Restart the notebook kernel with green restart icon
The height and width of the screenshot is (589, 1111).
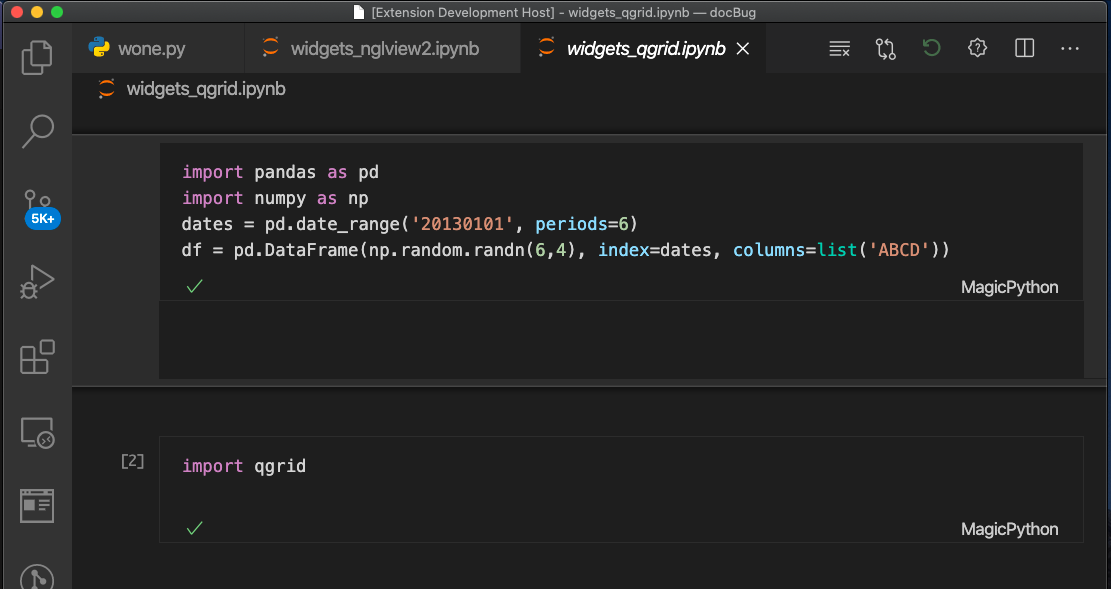click(x=931, y=47)
